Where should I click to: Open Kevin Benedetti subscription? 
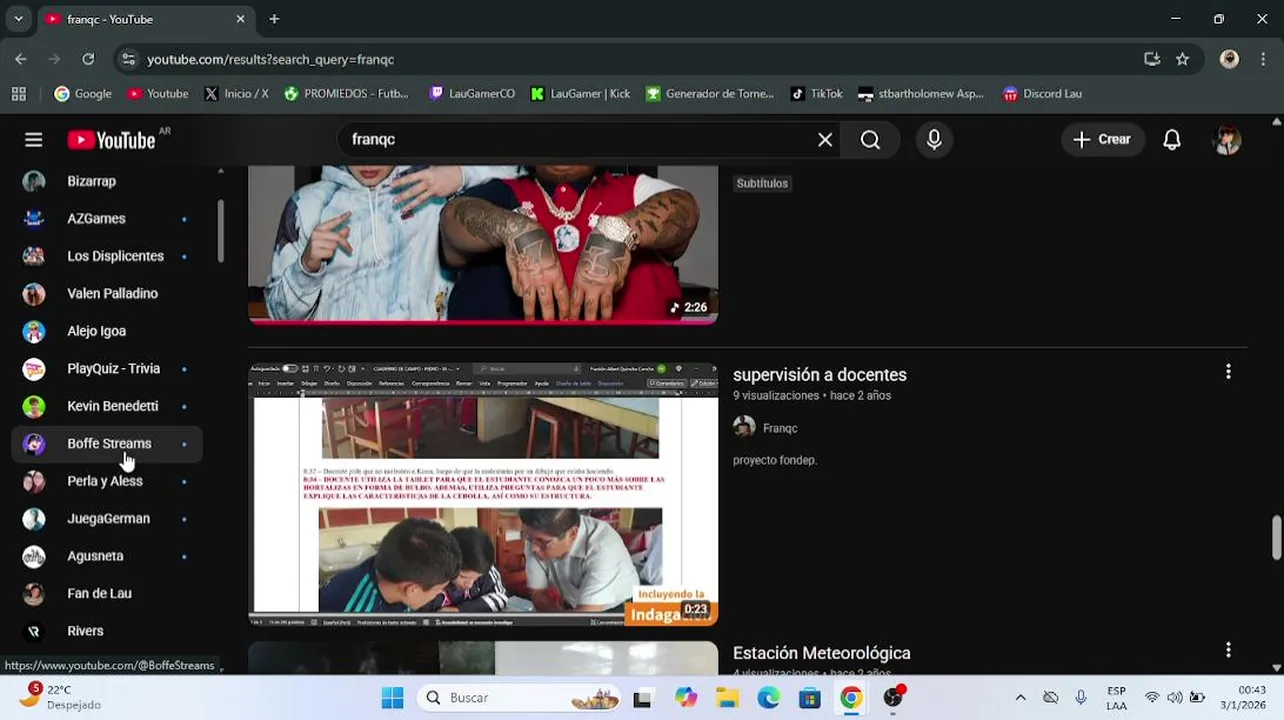107,406
